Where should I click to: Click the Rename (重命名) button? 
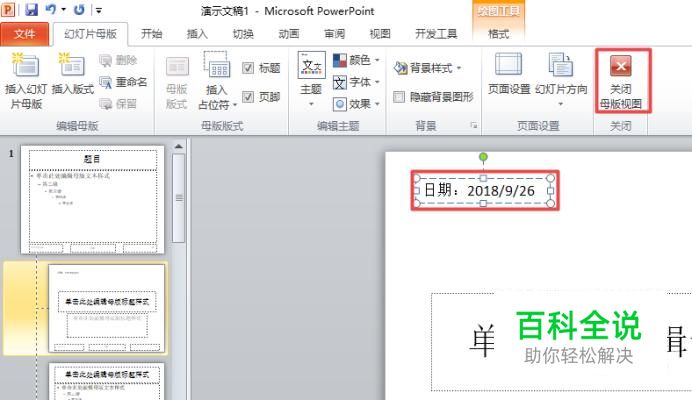pos(123,82)
